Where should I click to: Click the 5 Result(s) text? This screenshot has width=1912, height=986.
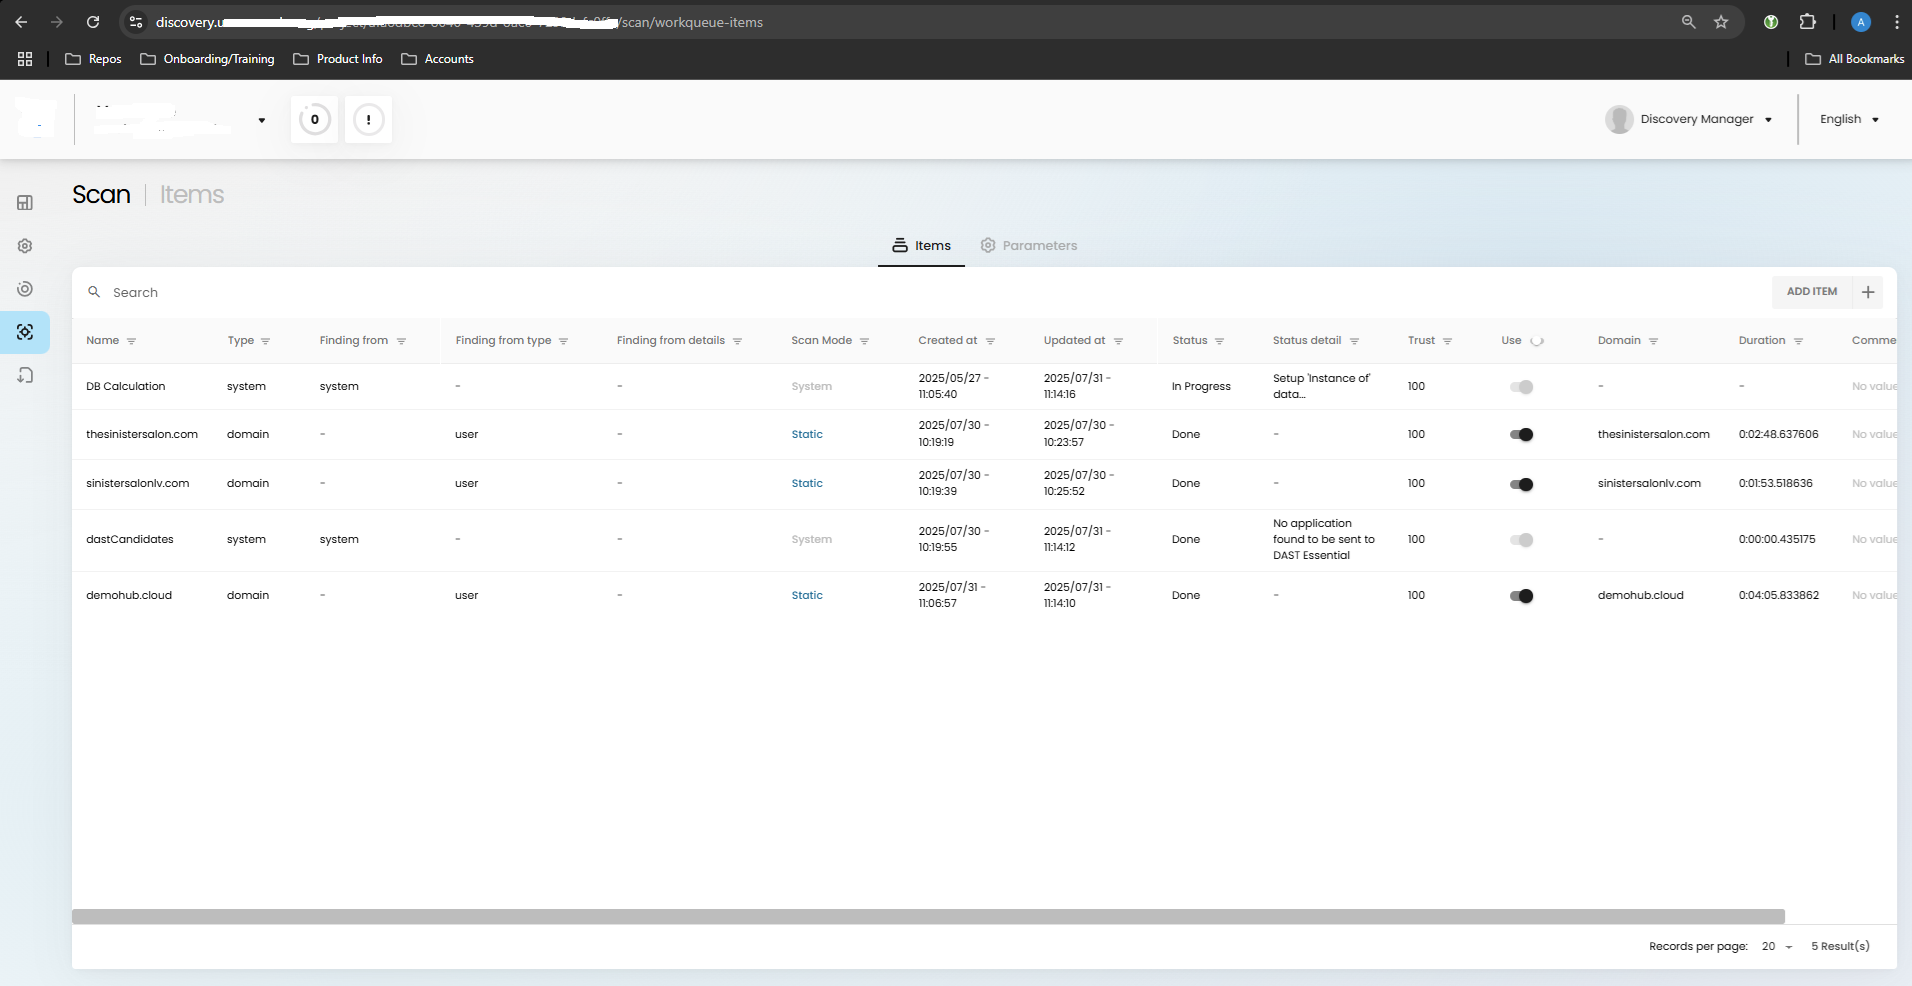click(x=1840, y=946)
